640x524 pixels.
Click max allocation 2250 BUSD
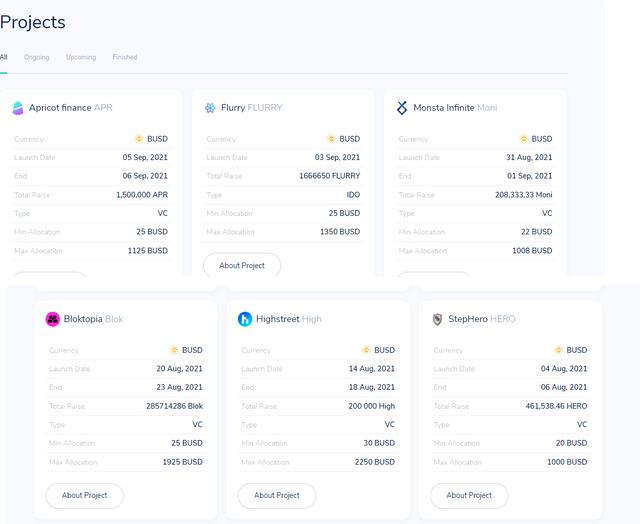[x=375, y=462]
